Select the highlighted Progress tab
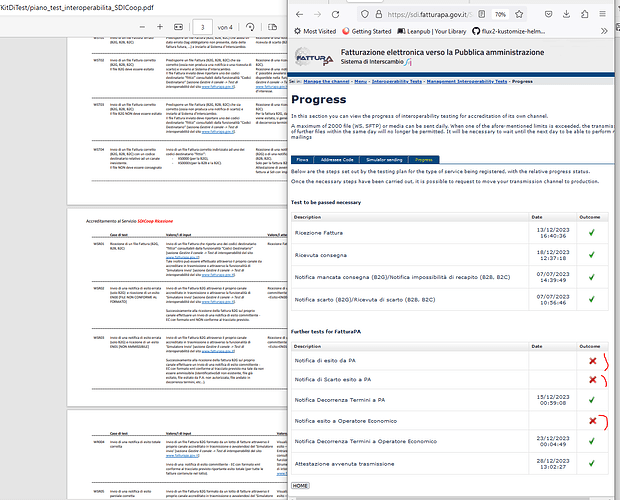 (x=424, y=160)
